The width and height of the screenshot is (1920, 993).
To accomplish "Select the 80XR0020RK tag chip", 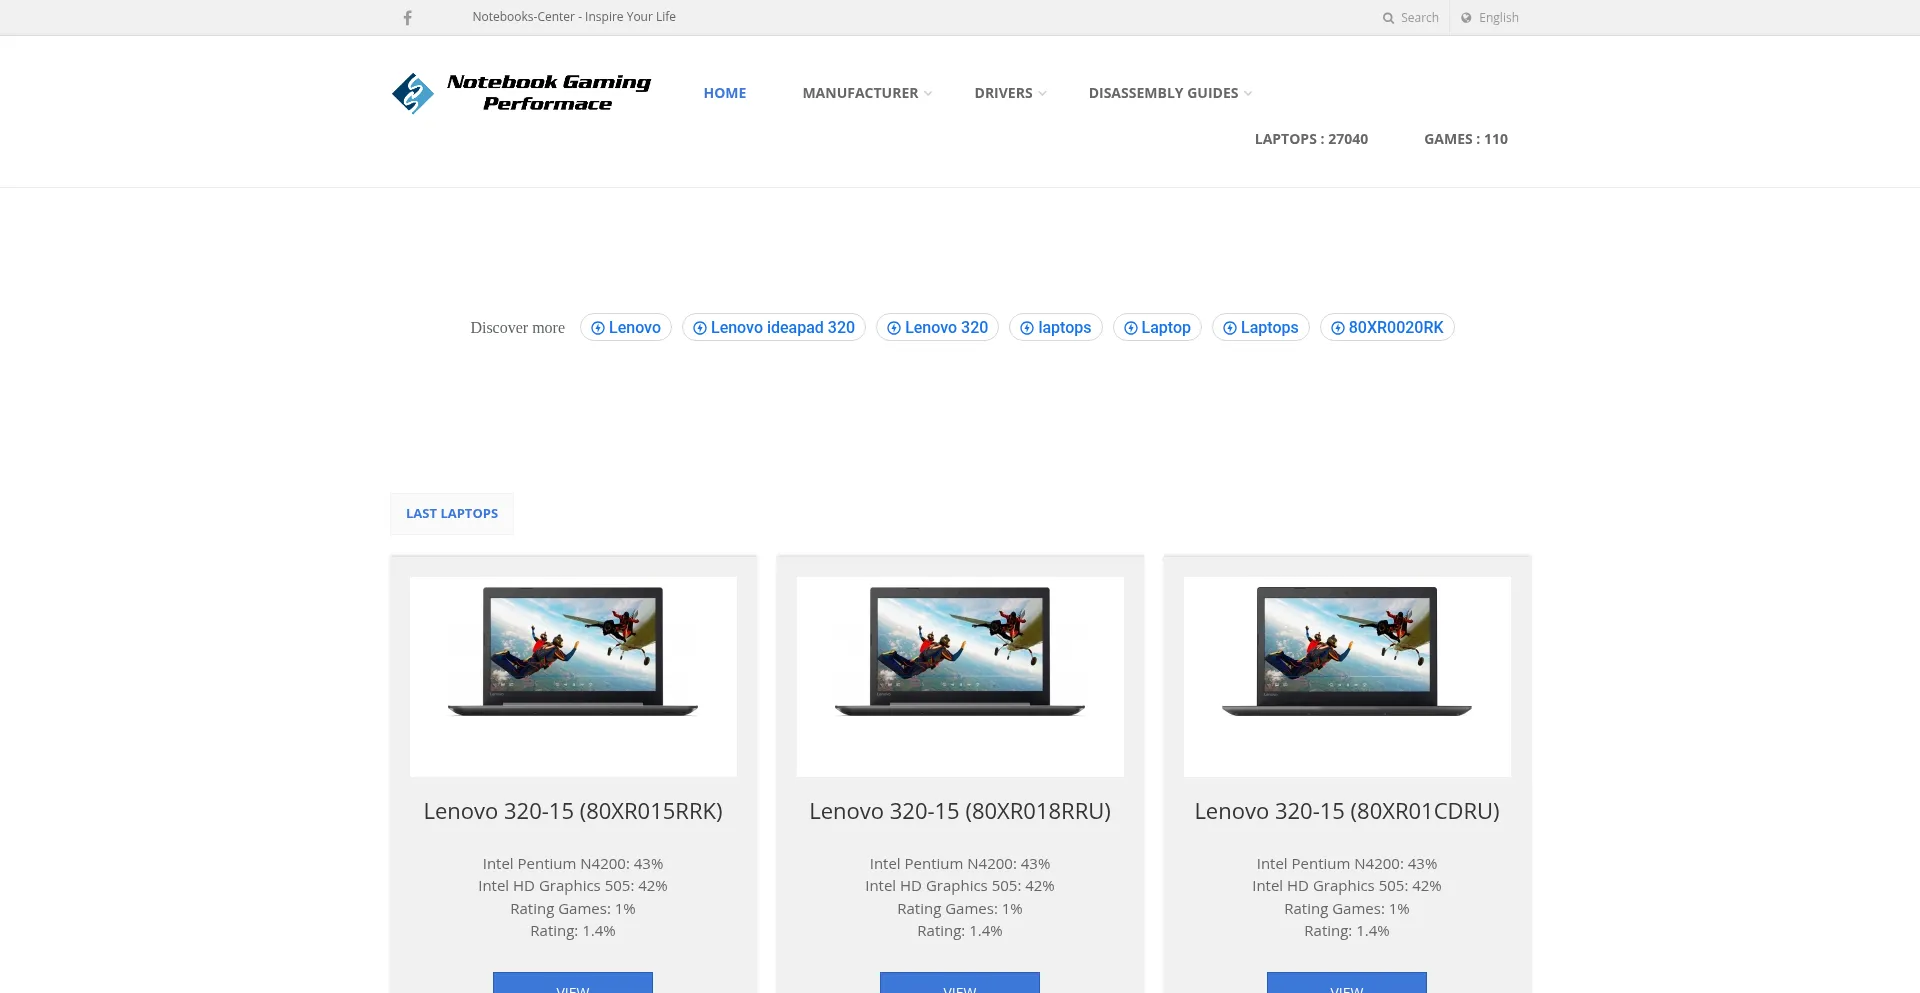I will 1387,328.
